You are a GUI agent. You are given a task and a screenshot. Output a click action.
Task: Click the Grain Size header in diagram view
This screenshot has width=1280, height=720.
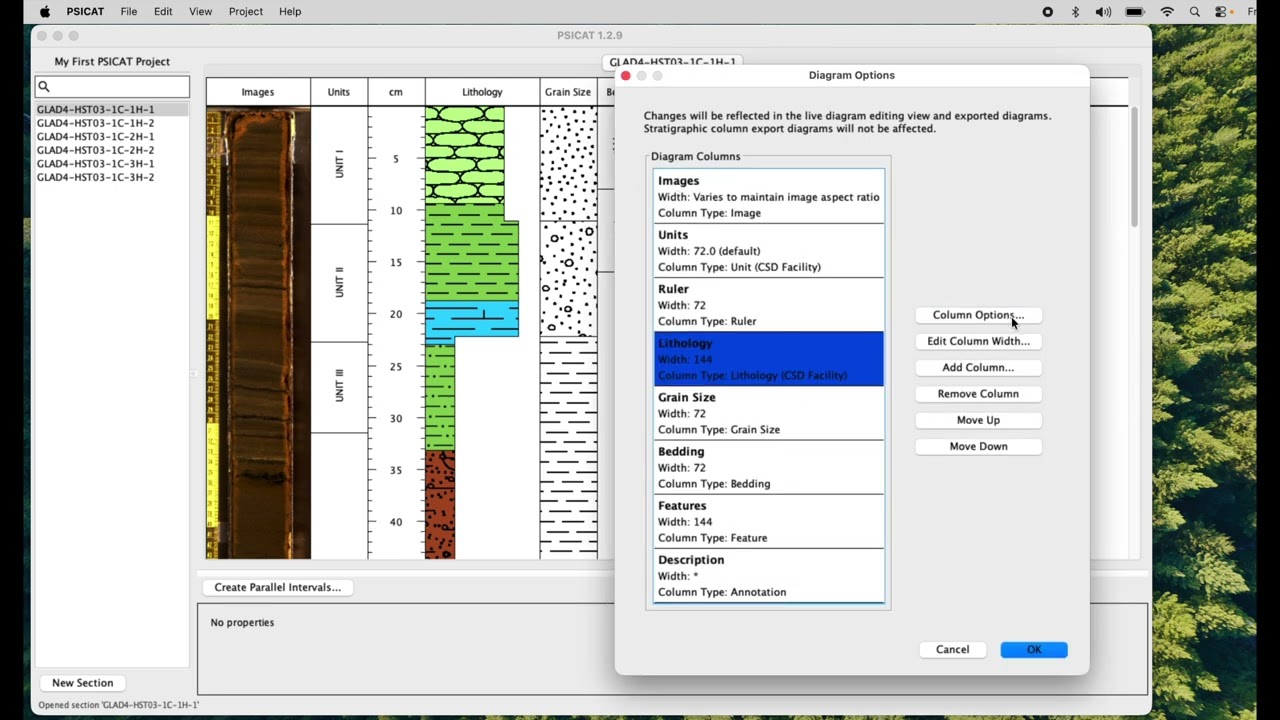pos(568,92)
